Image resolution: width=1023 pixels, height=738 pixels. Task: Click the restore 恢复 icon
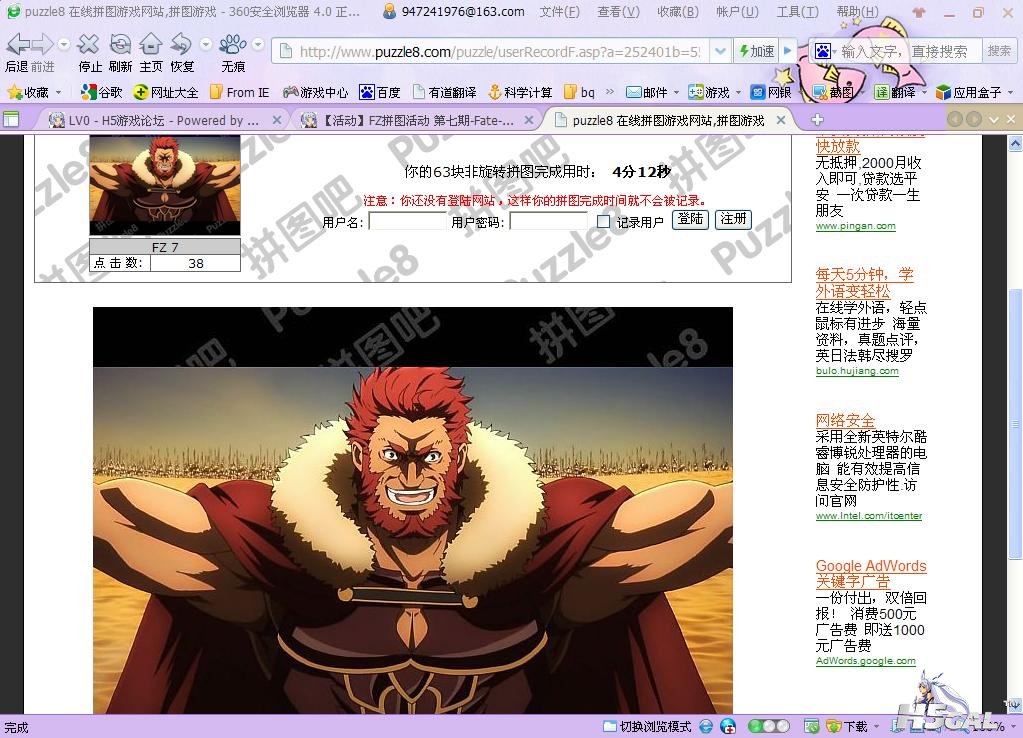coord(181,44)
